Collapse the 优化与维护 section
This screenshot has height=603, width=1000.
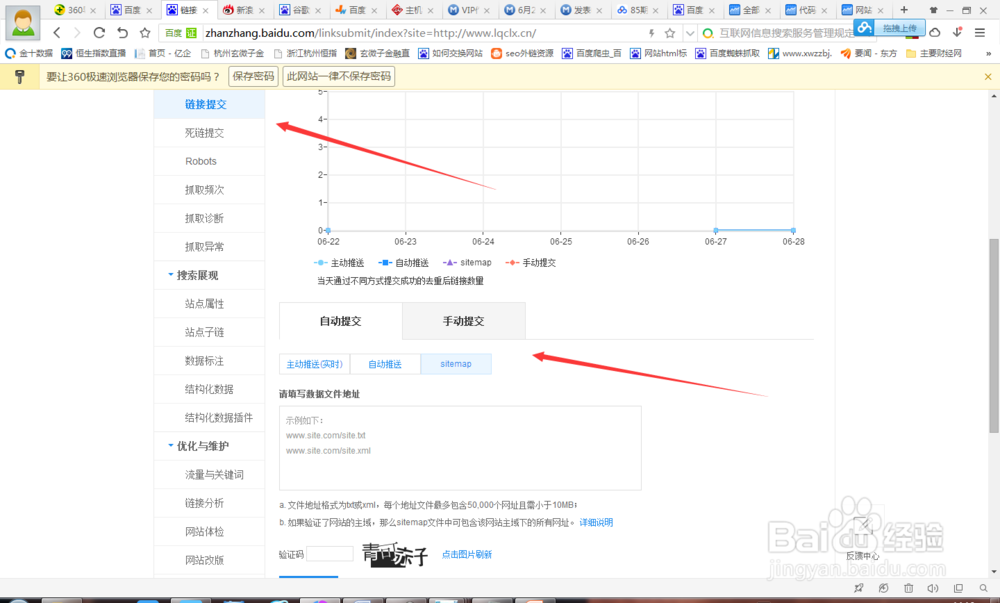198,446
